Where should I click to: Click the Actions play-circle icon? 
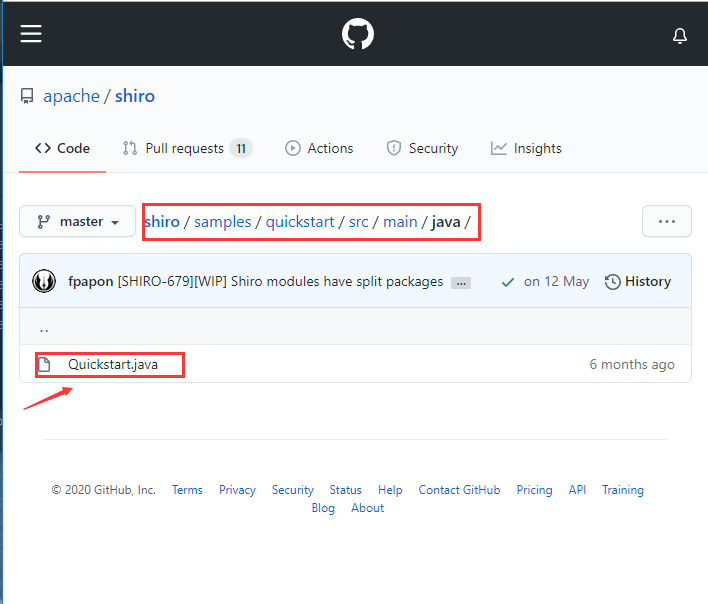click(293, 148)
